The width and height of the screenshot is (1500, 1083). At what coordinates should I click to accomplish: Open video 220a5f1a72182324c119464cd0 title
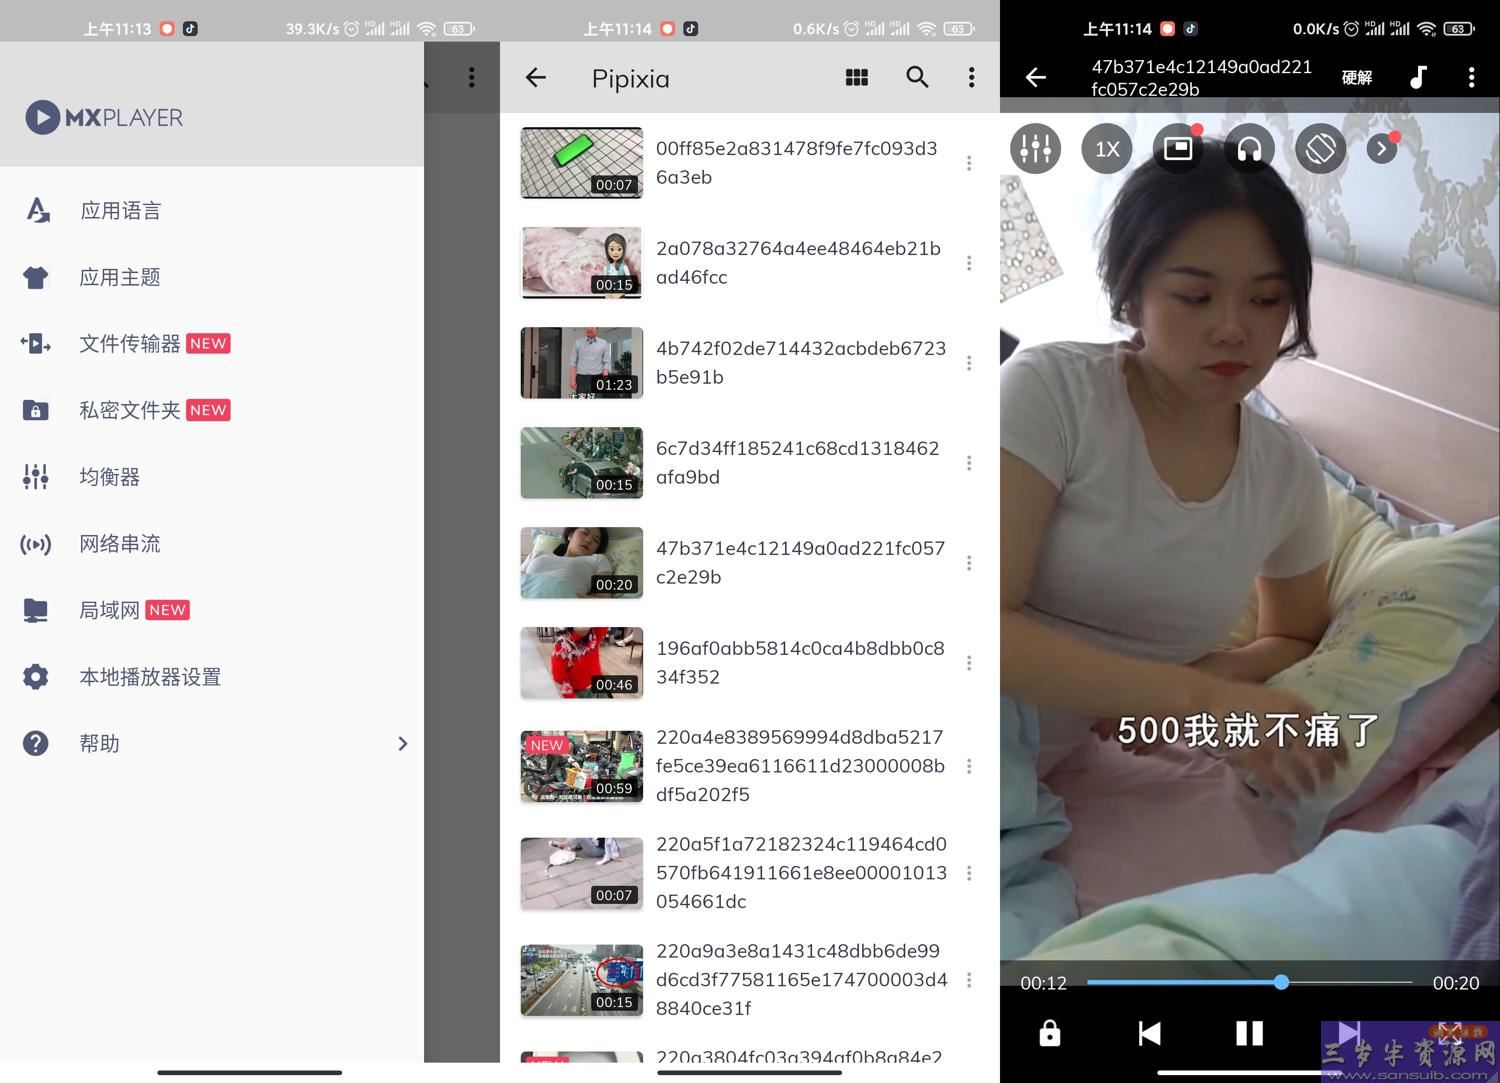(x=801, y=873)
